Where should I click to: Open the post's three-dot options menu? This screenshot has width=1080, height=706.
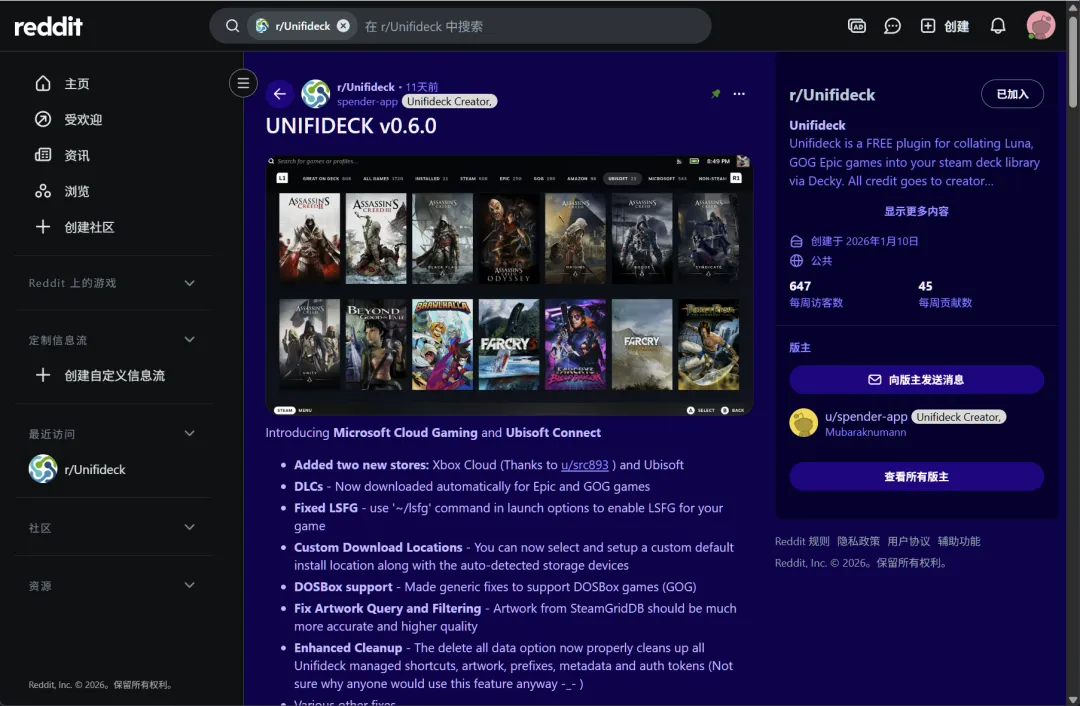pyautogui.click(x=739, y=94)
